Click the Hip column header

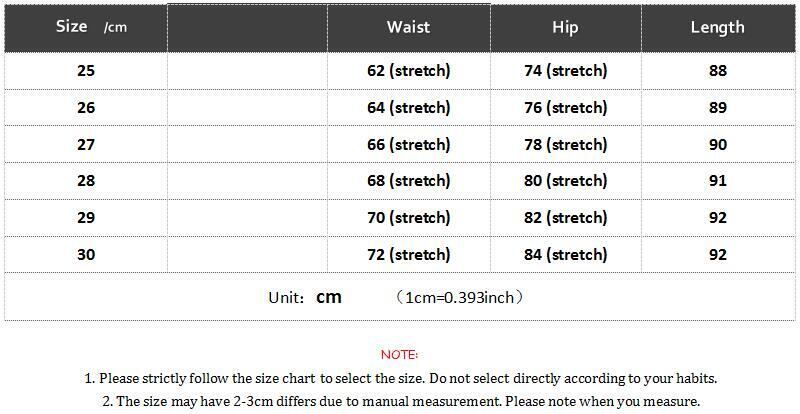pos(565,27)
